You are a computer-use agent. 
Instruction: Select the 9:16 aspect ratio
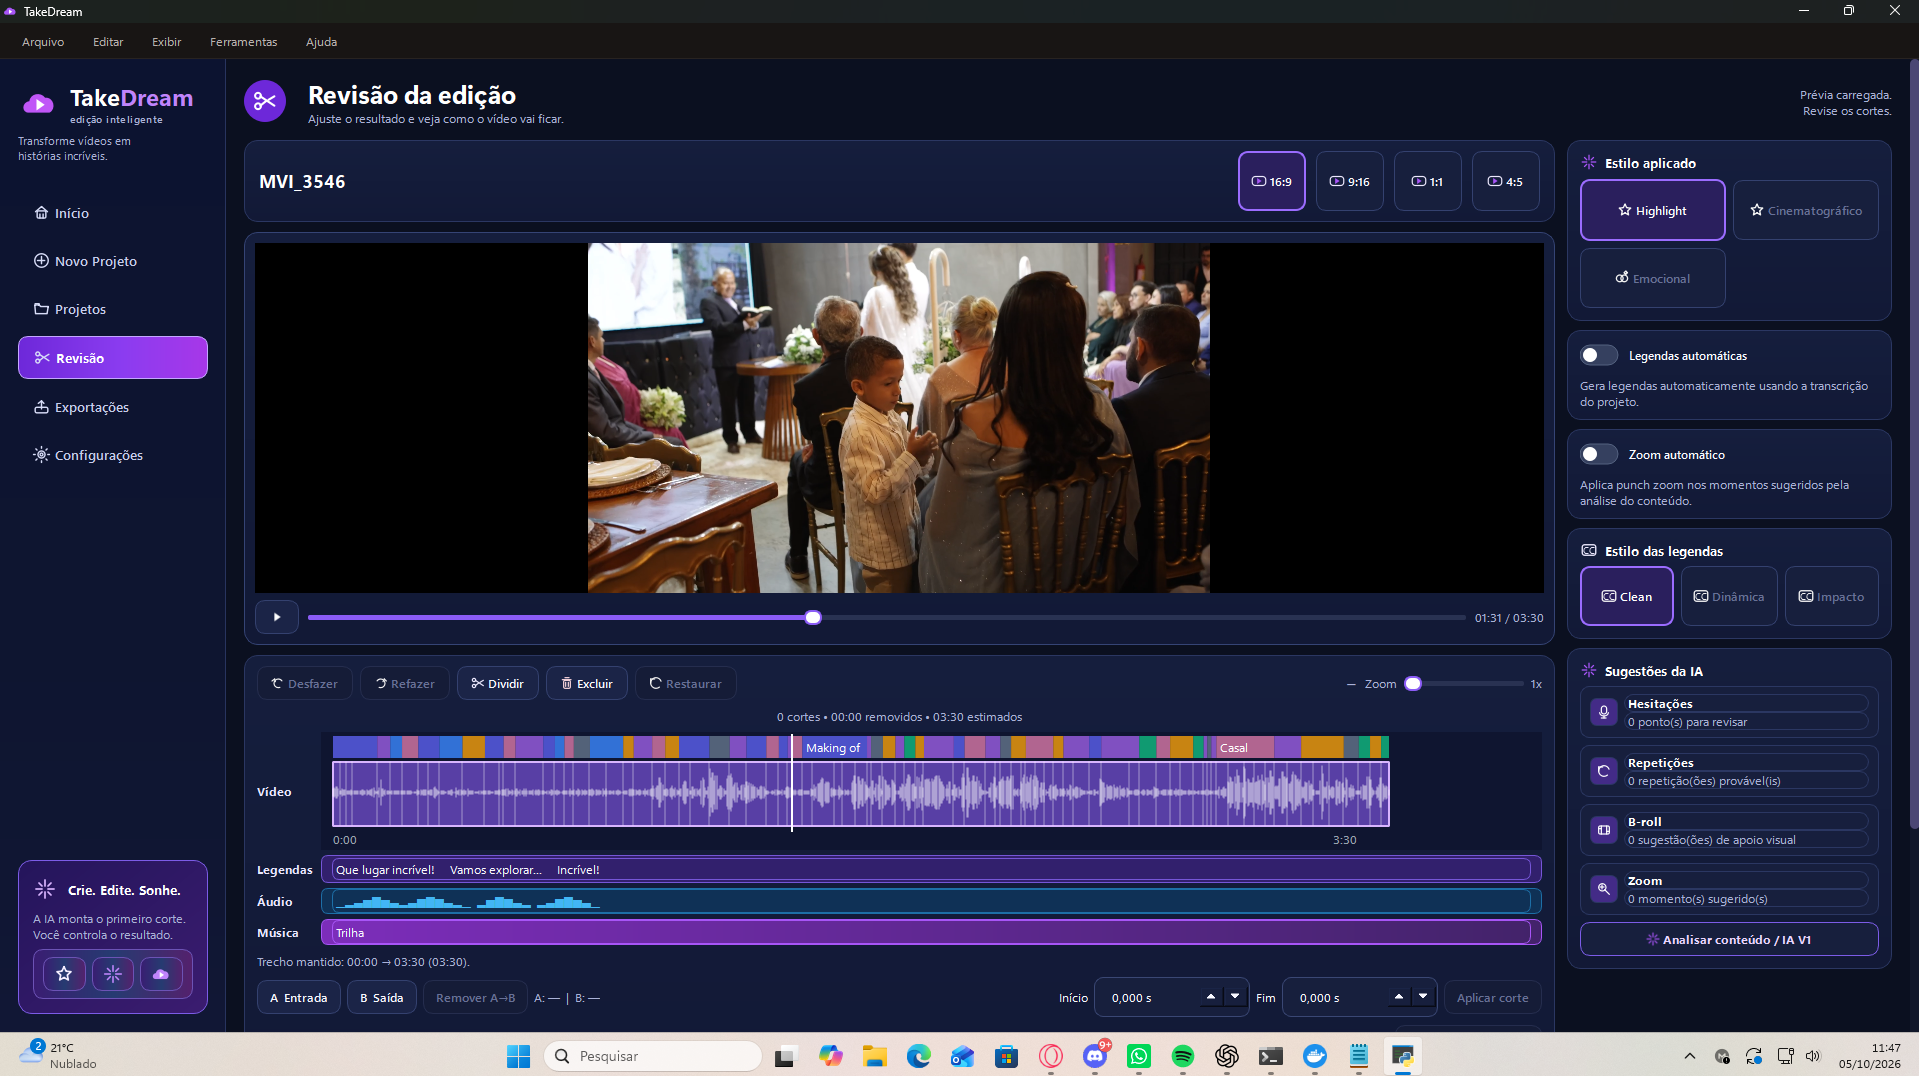click(x=1350, y=181)
